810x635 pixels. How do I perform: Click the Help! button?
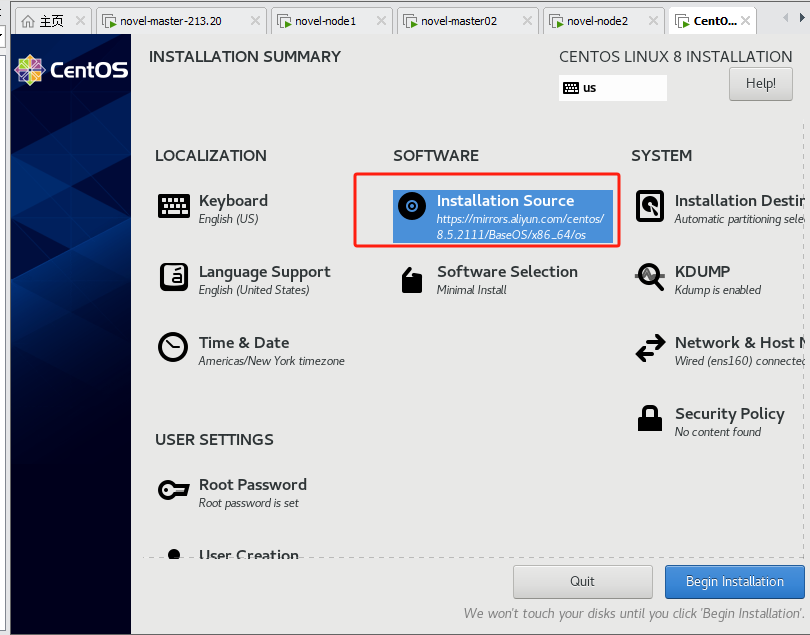coord(760,84)
